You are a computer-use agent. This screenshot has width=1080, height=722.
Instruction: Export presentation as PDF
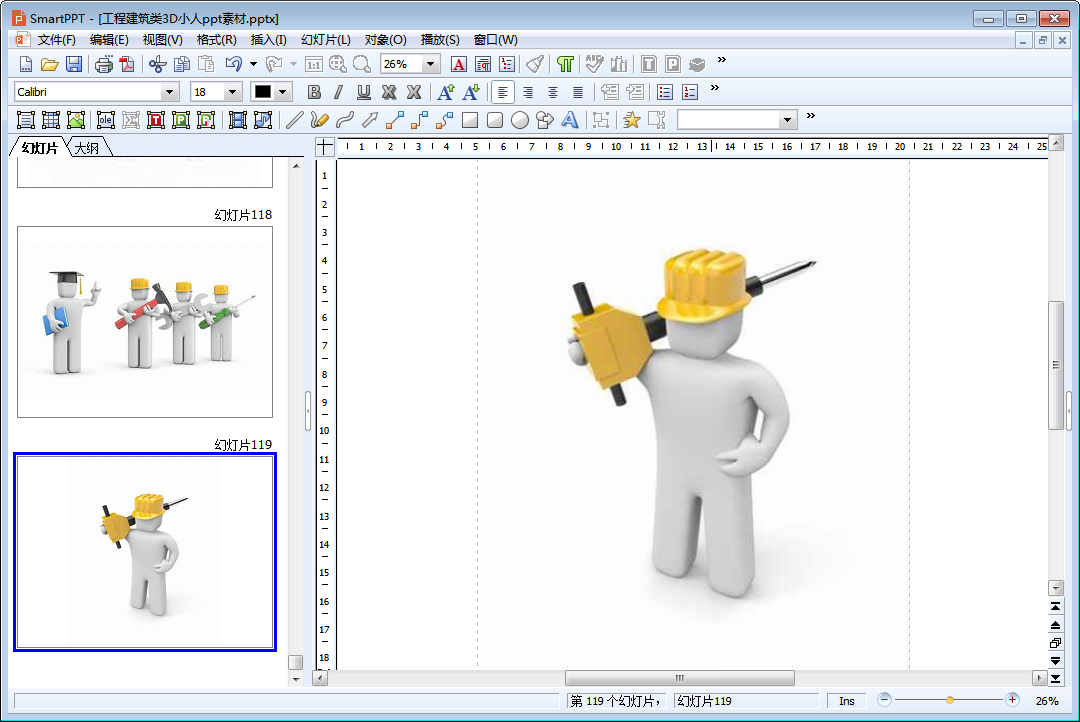click(127, 64)
